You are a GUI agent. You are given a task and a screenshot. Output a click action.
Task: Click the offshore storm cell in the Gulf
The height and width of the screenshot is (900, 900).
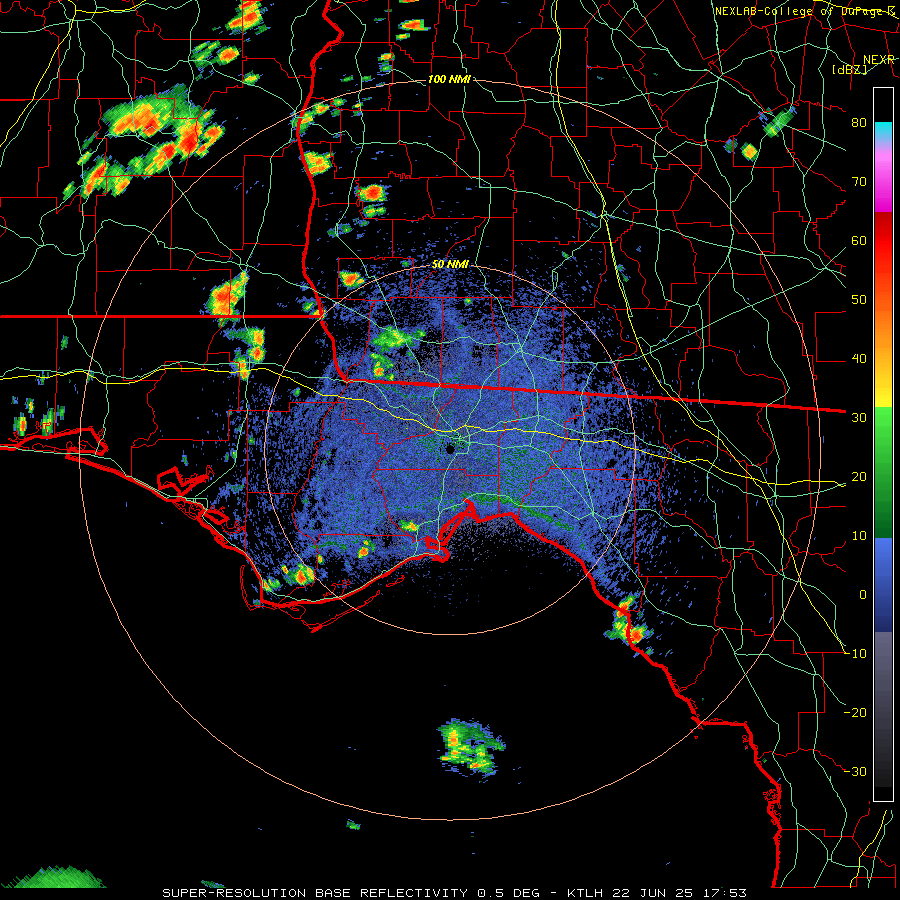click(x=471, y=748)
